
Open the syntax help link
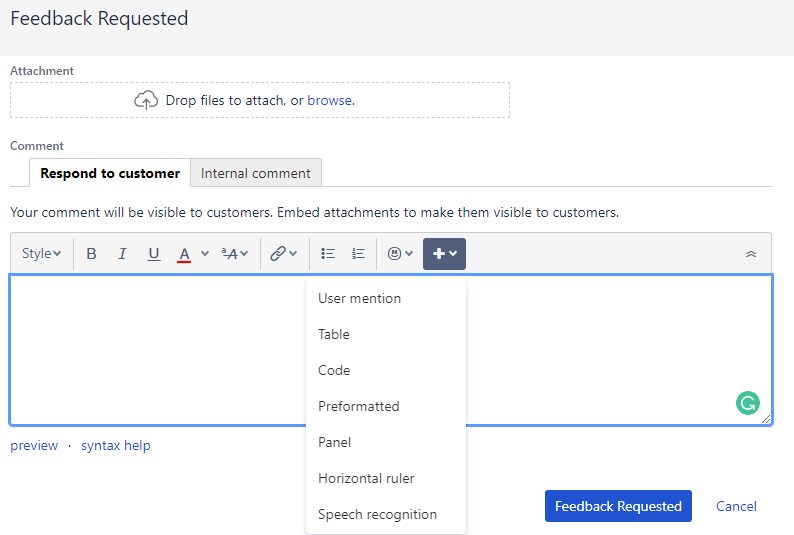click(x=116, y=445)
